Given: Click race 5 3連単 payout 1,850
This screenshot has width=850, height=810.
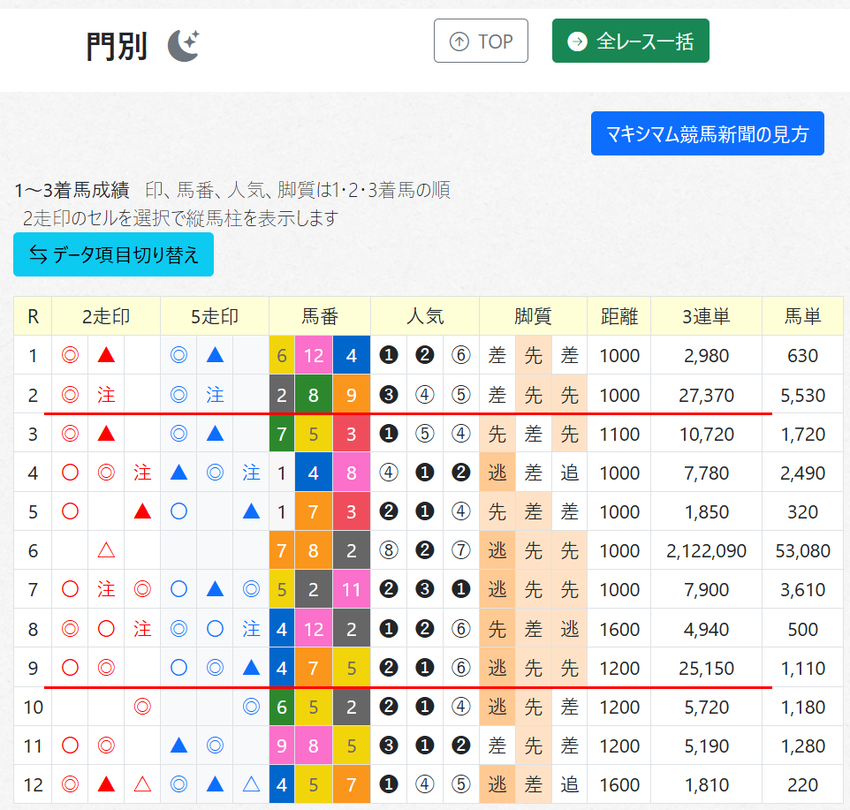Looking at the screenshot, I should tap(706, 511).
